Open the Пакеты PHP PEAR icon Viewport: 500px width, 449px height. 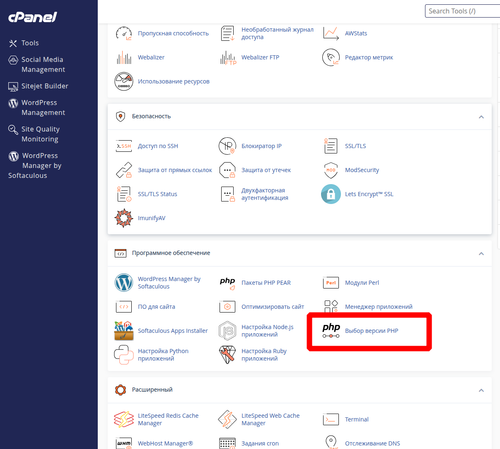click(228, 283)
